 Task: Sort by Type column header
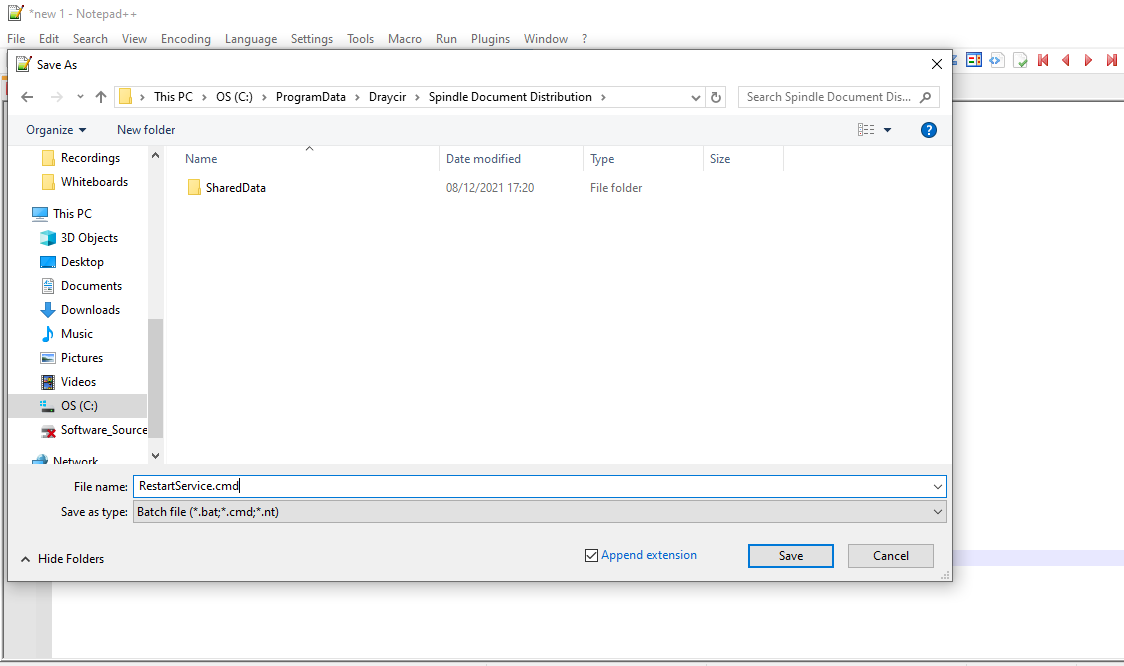pyautogui.click(x=644, y=159)
